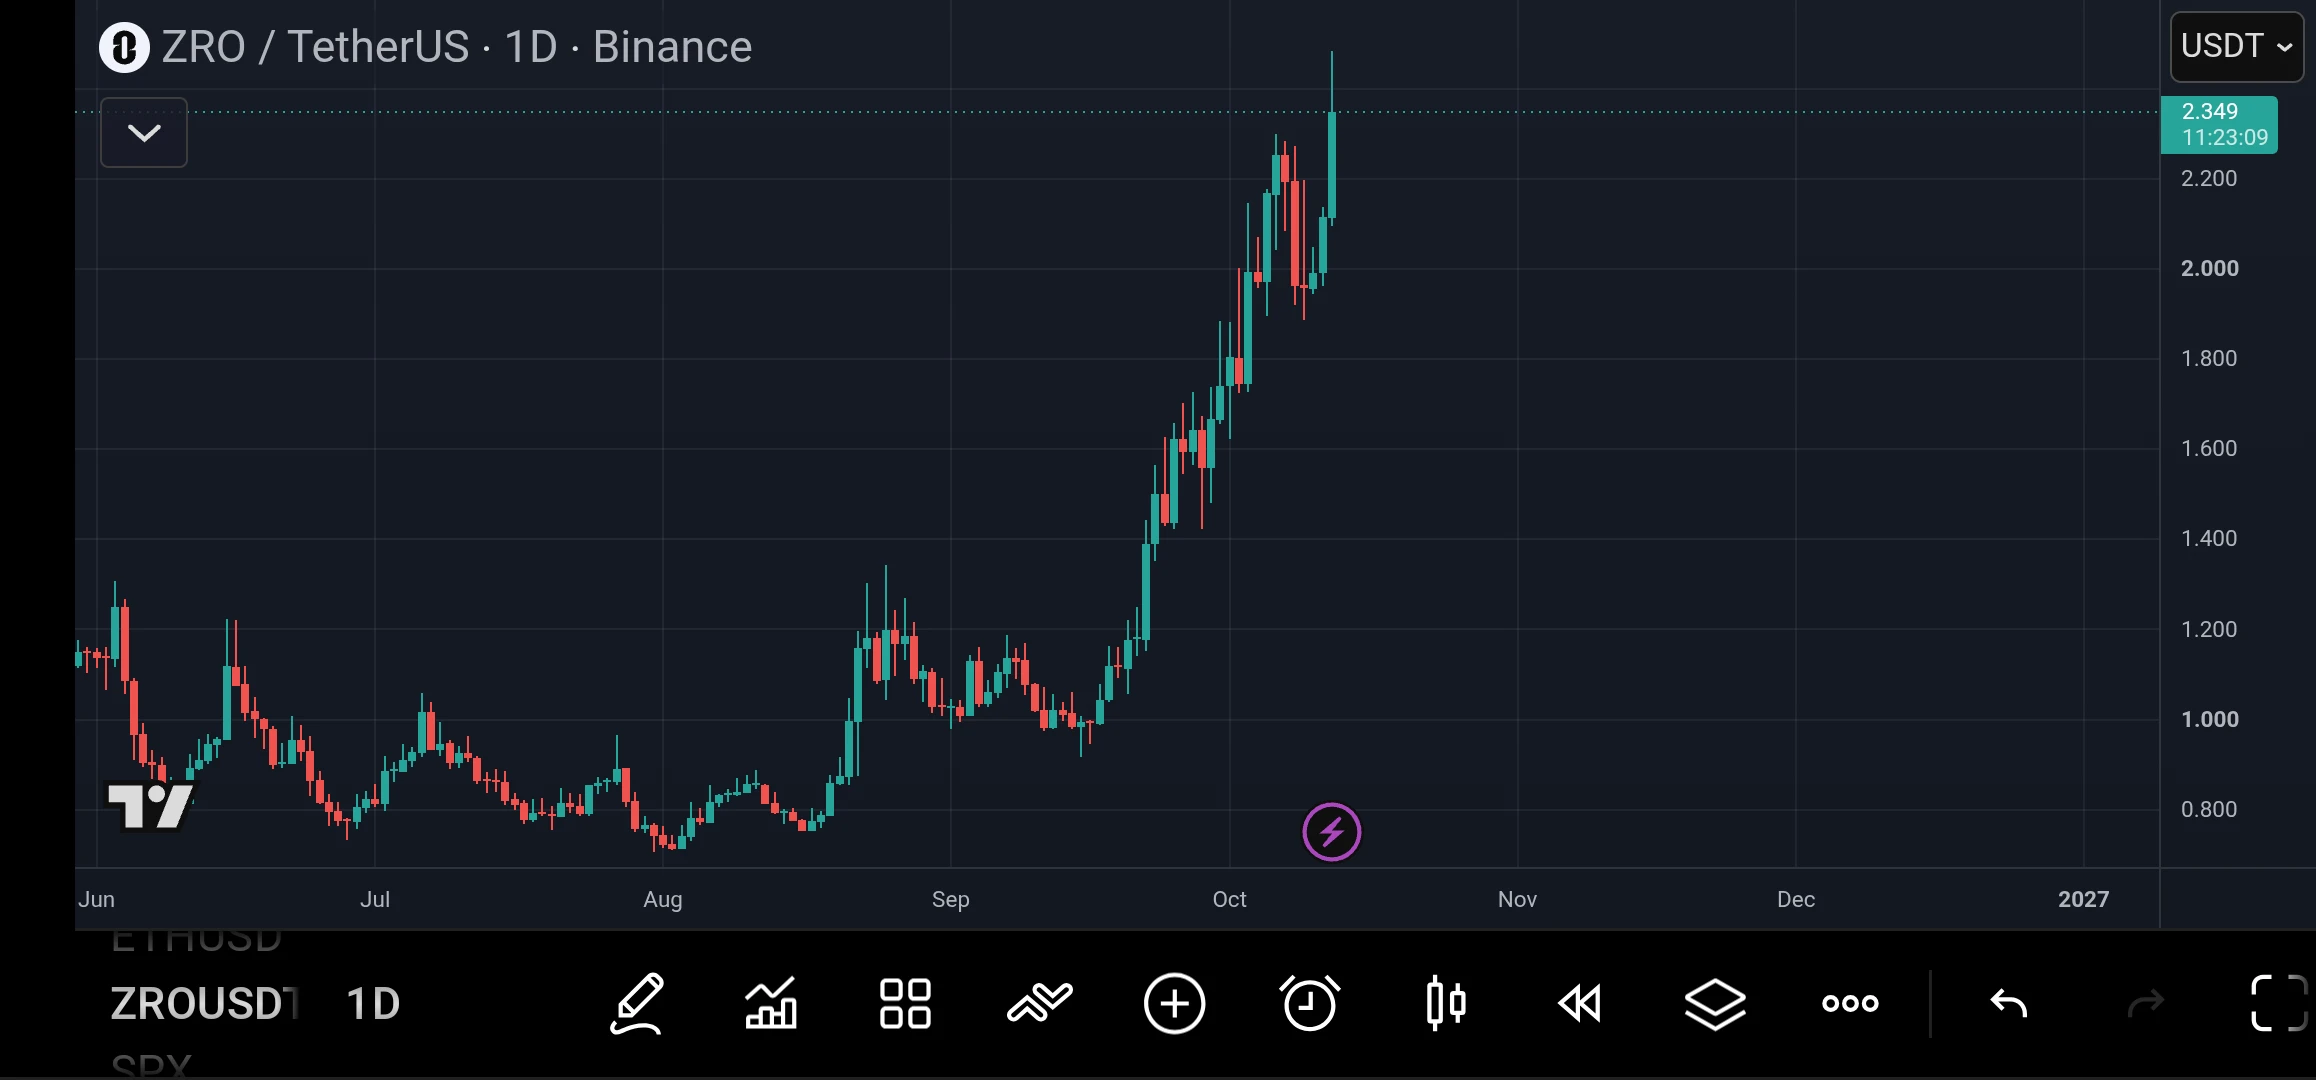Click the Oct date axis label
Screen dimensions: 2316x1080
tap(1229, 899)
